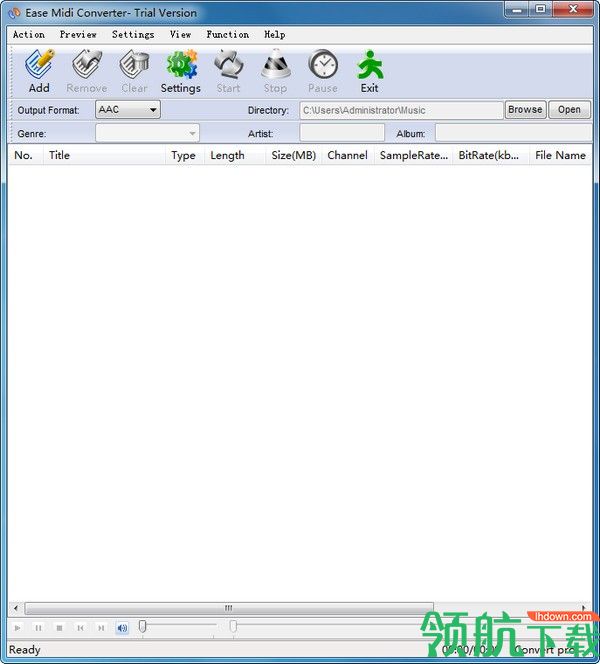Screen dimensions: 600x664
Task: Maximize the Ease Midi Converter window
Action: coord(541,9)
